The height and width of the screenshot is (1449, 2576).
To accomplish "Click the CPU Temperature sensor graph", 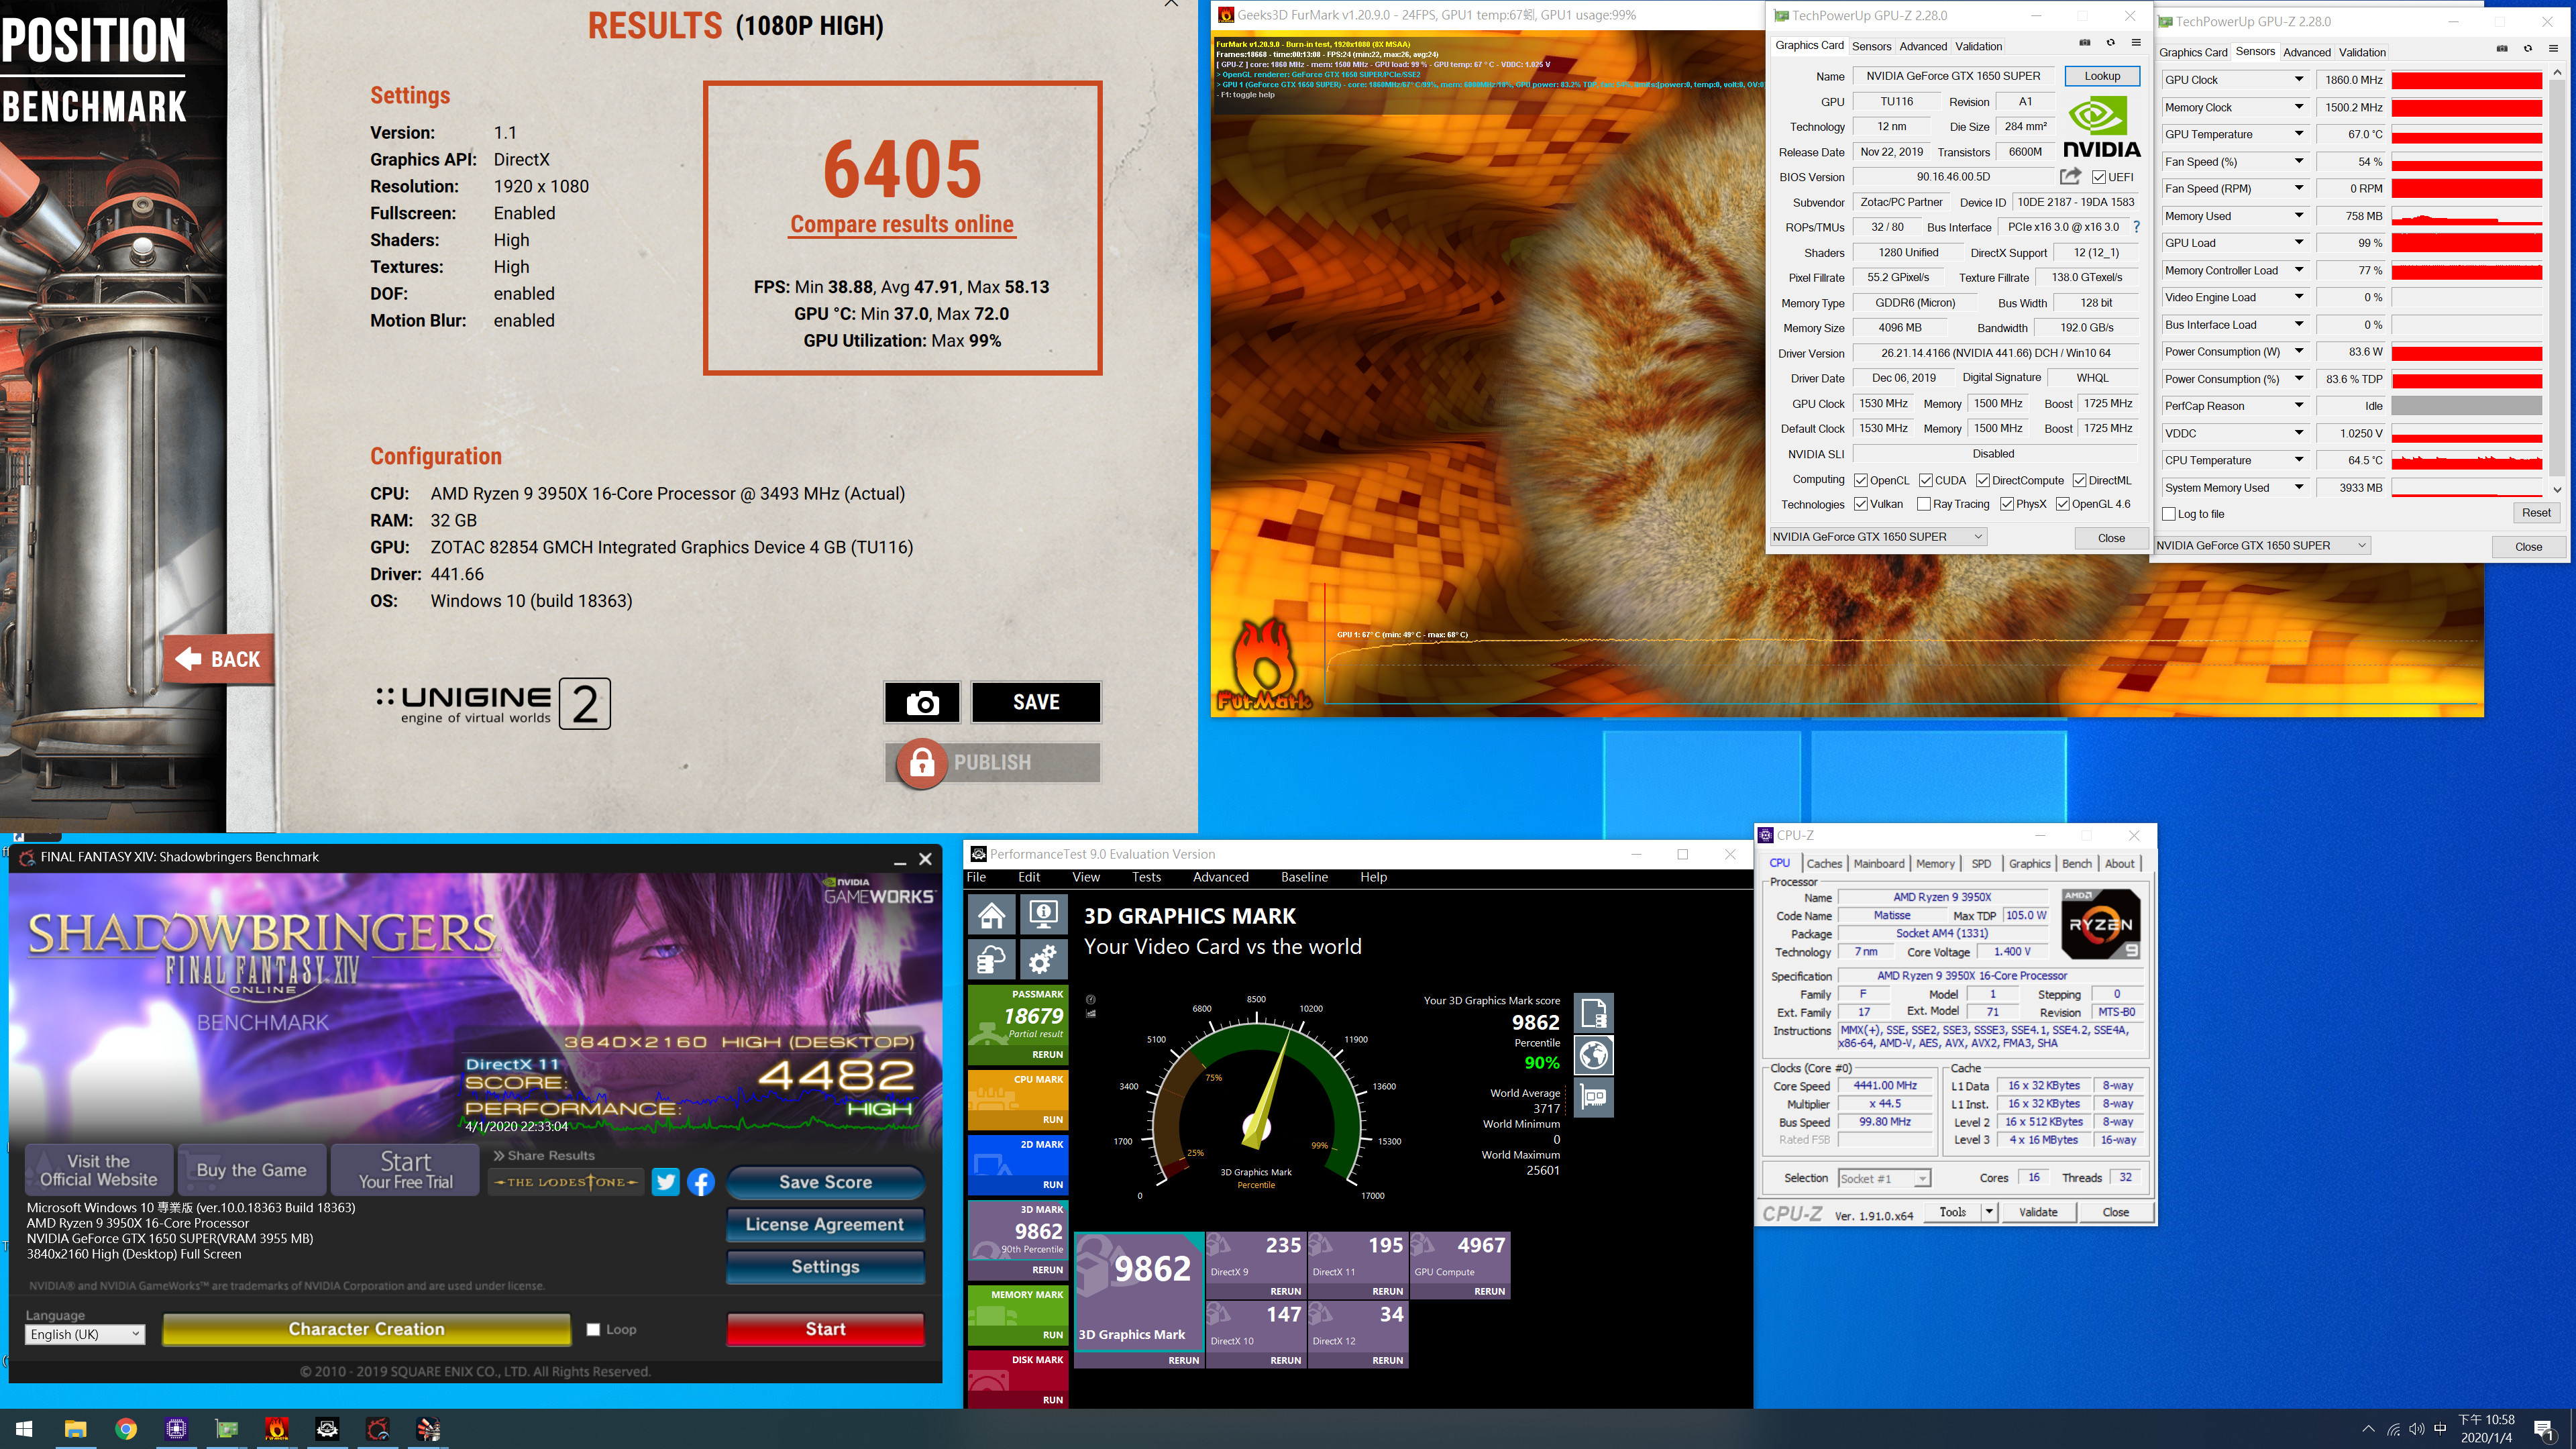I will [x=2466, y=461].
